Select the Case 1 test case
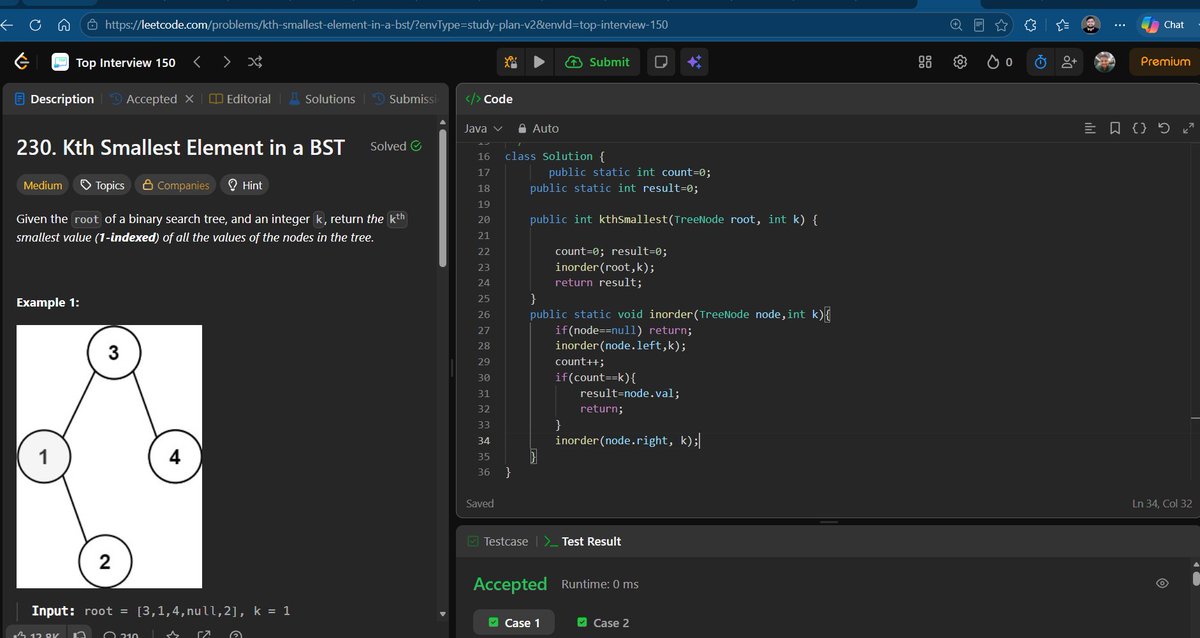Image resolution: width=1200 pixels, height=638 pixels. tap(514, 623)
